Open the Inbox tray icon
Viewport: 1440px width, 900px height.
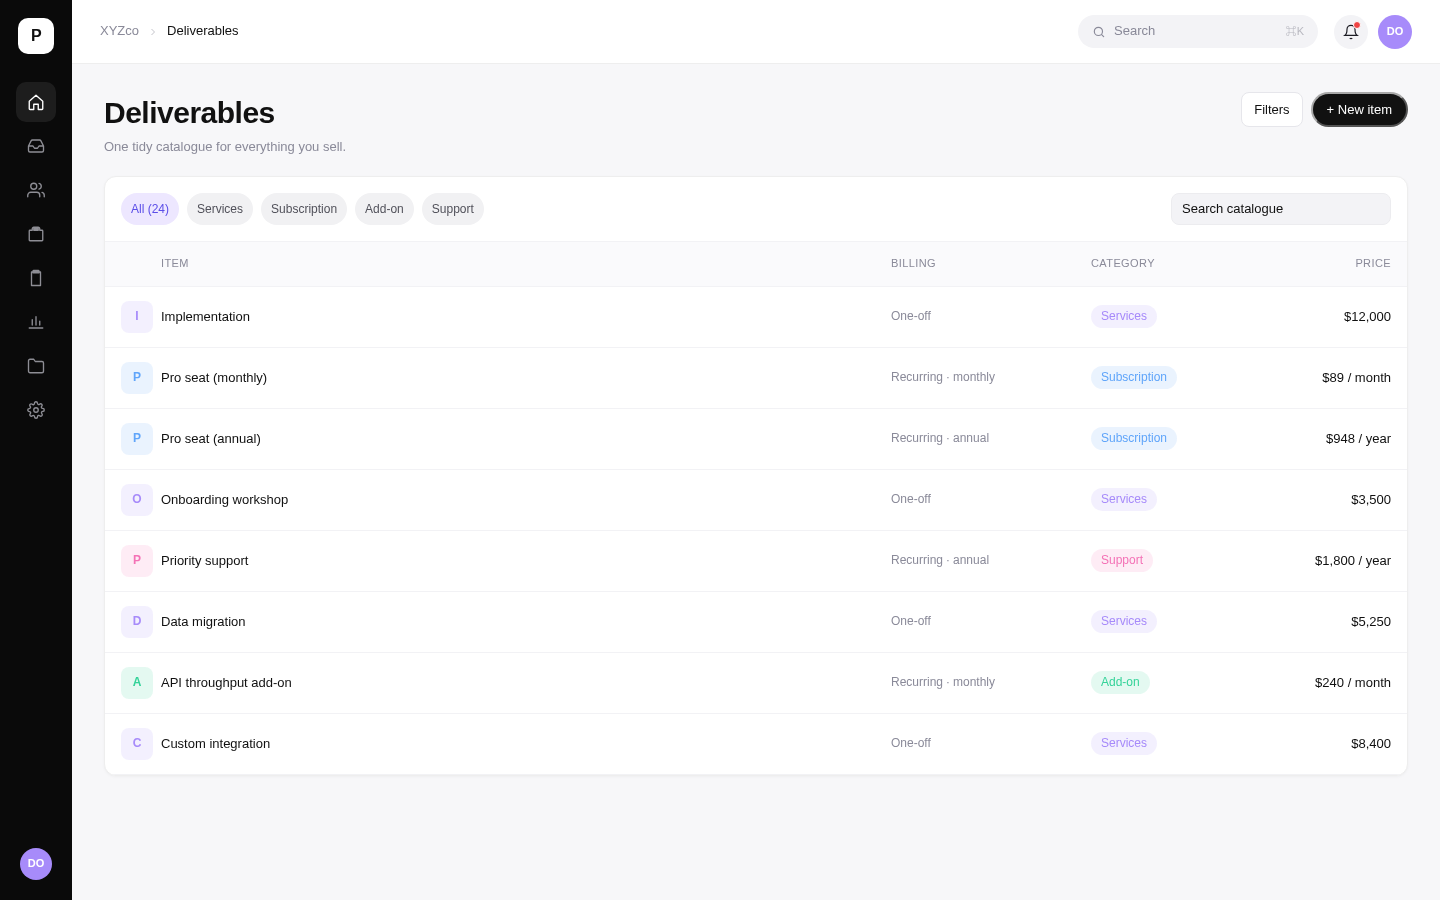36,146
